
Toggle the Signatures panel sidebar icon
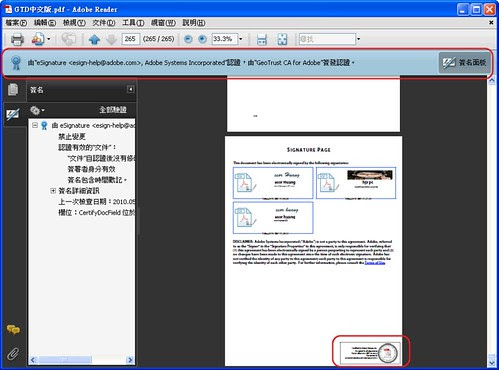tap(13, 114)
